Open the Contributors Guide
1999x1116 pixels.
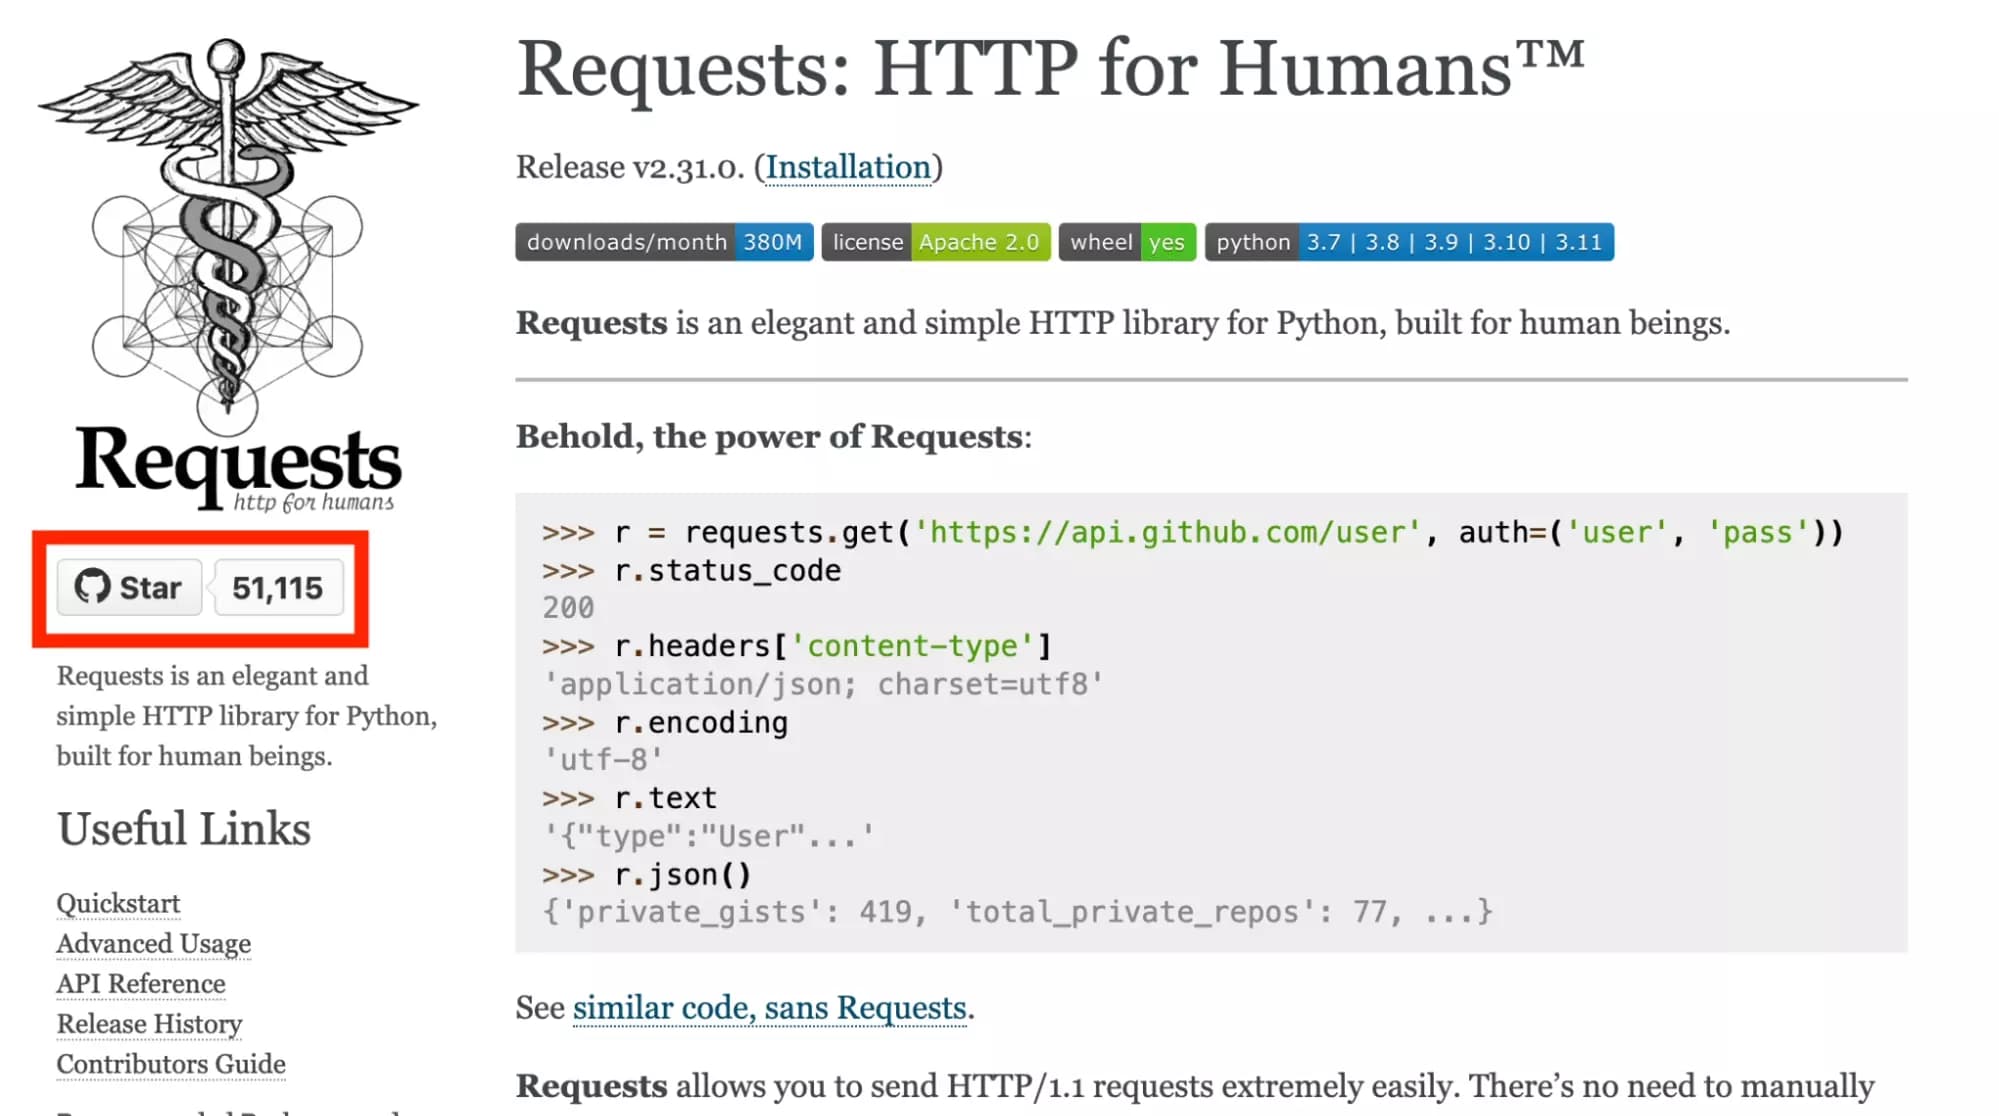[170, 1064]
